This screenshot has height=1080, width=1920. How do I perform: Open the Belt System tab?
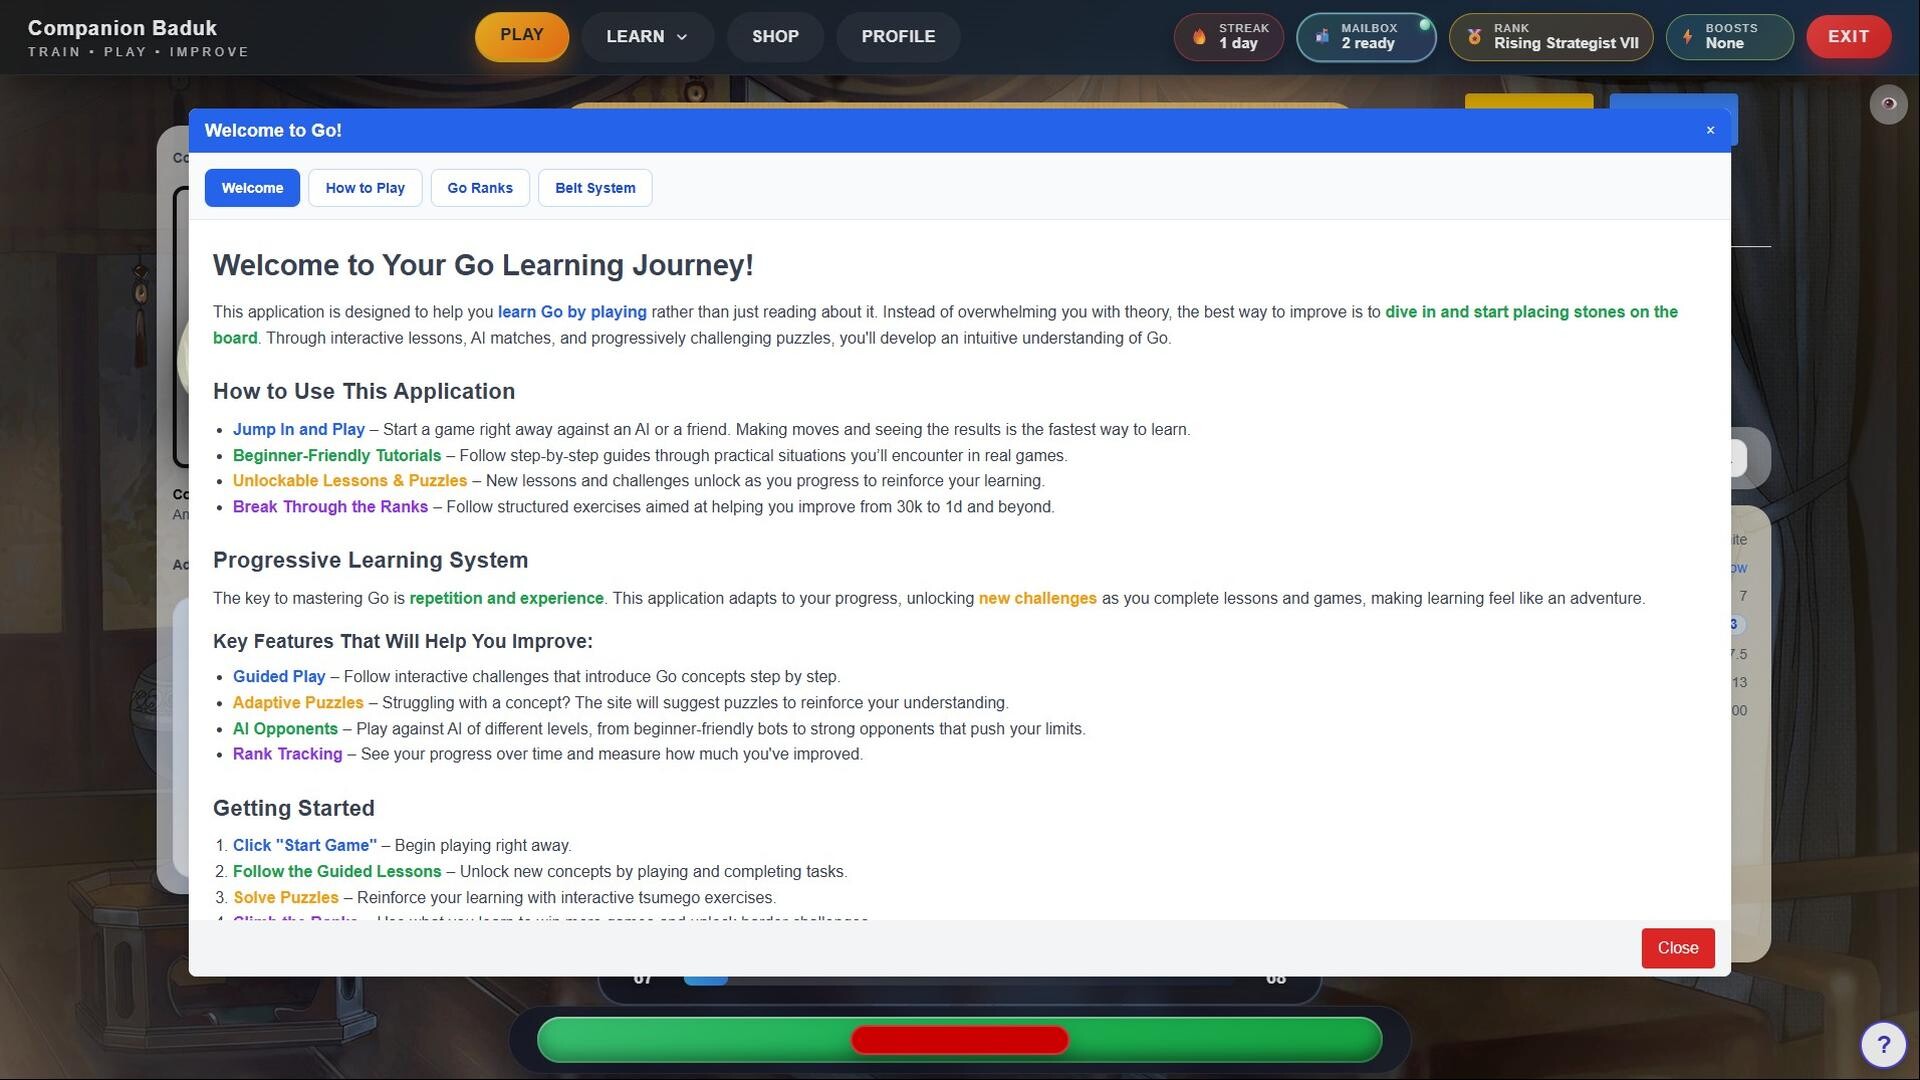[x=595, y=188]
